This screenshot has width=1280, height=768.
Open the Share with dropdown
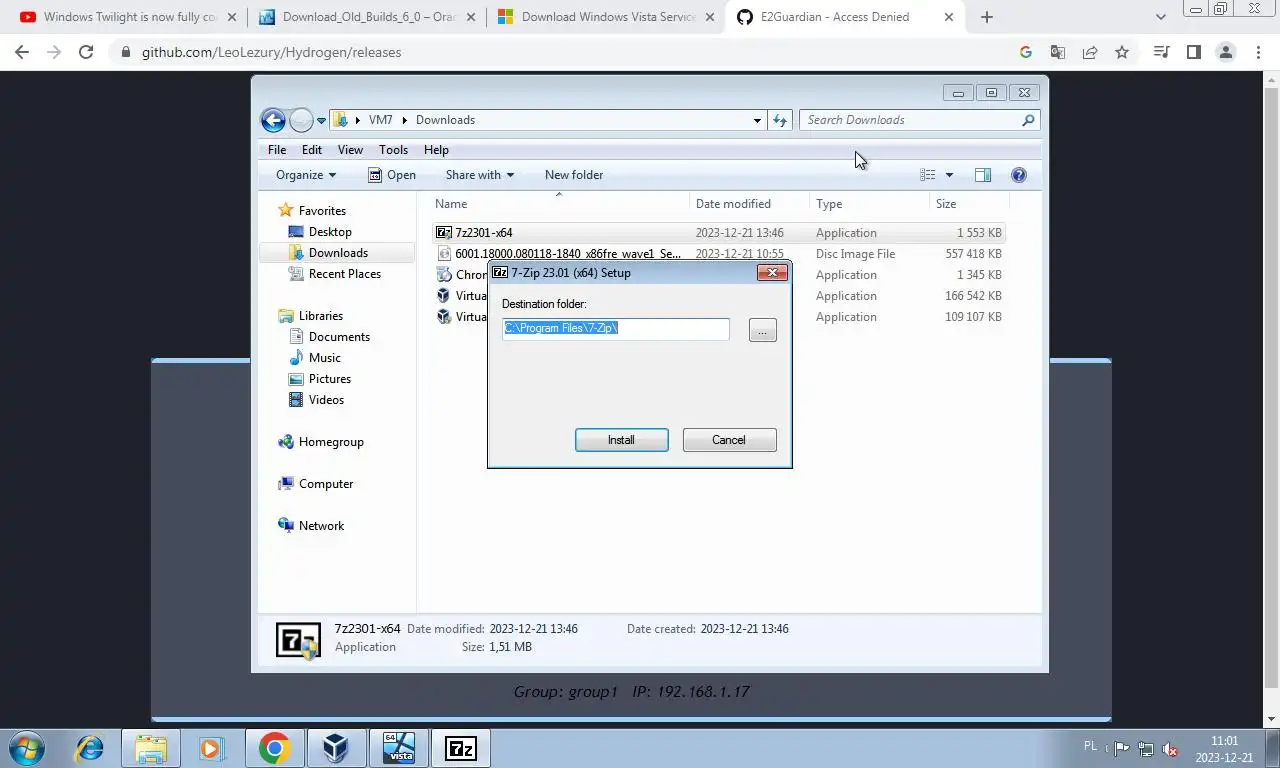tap(480, 175)
